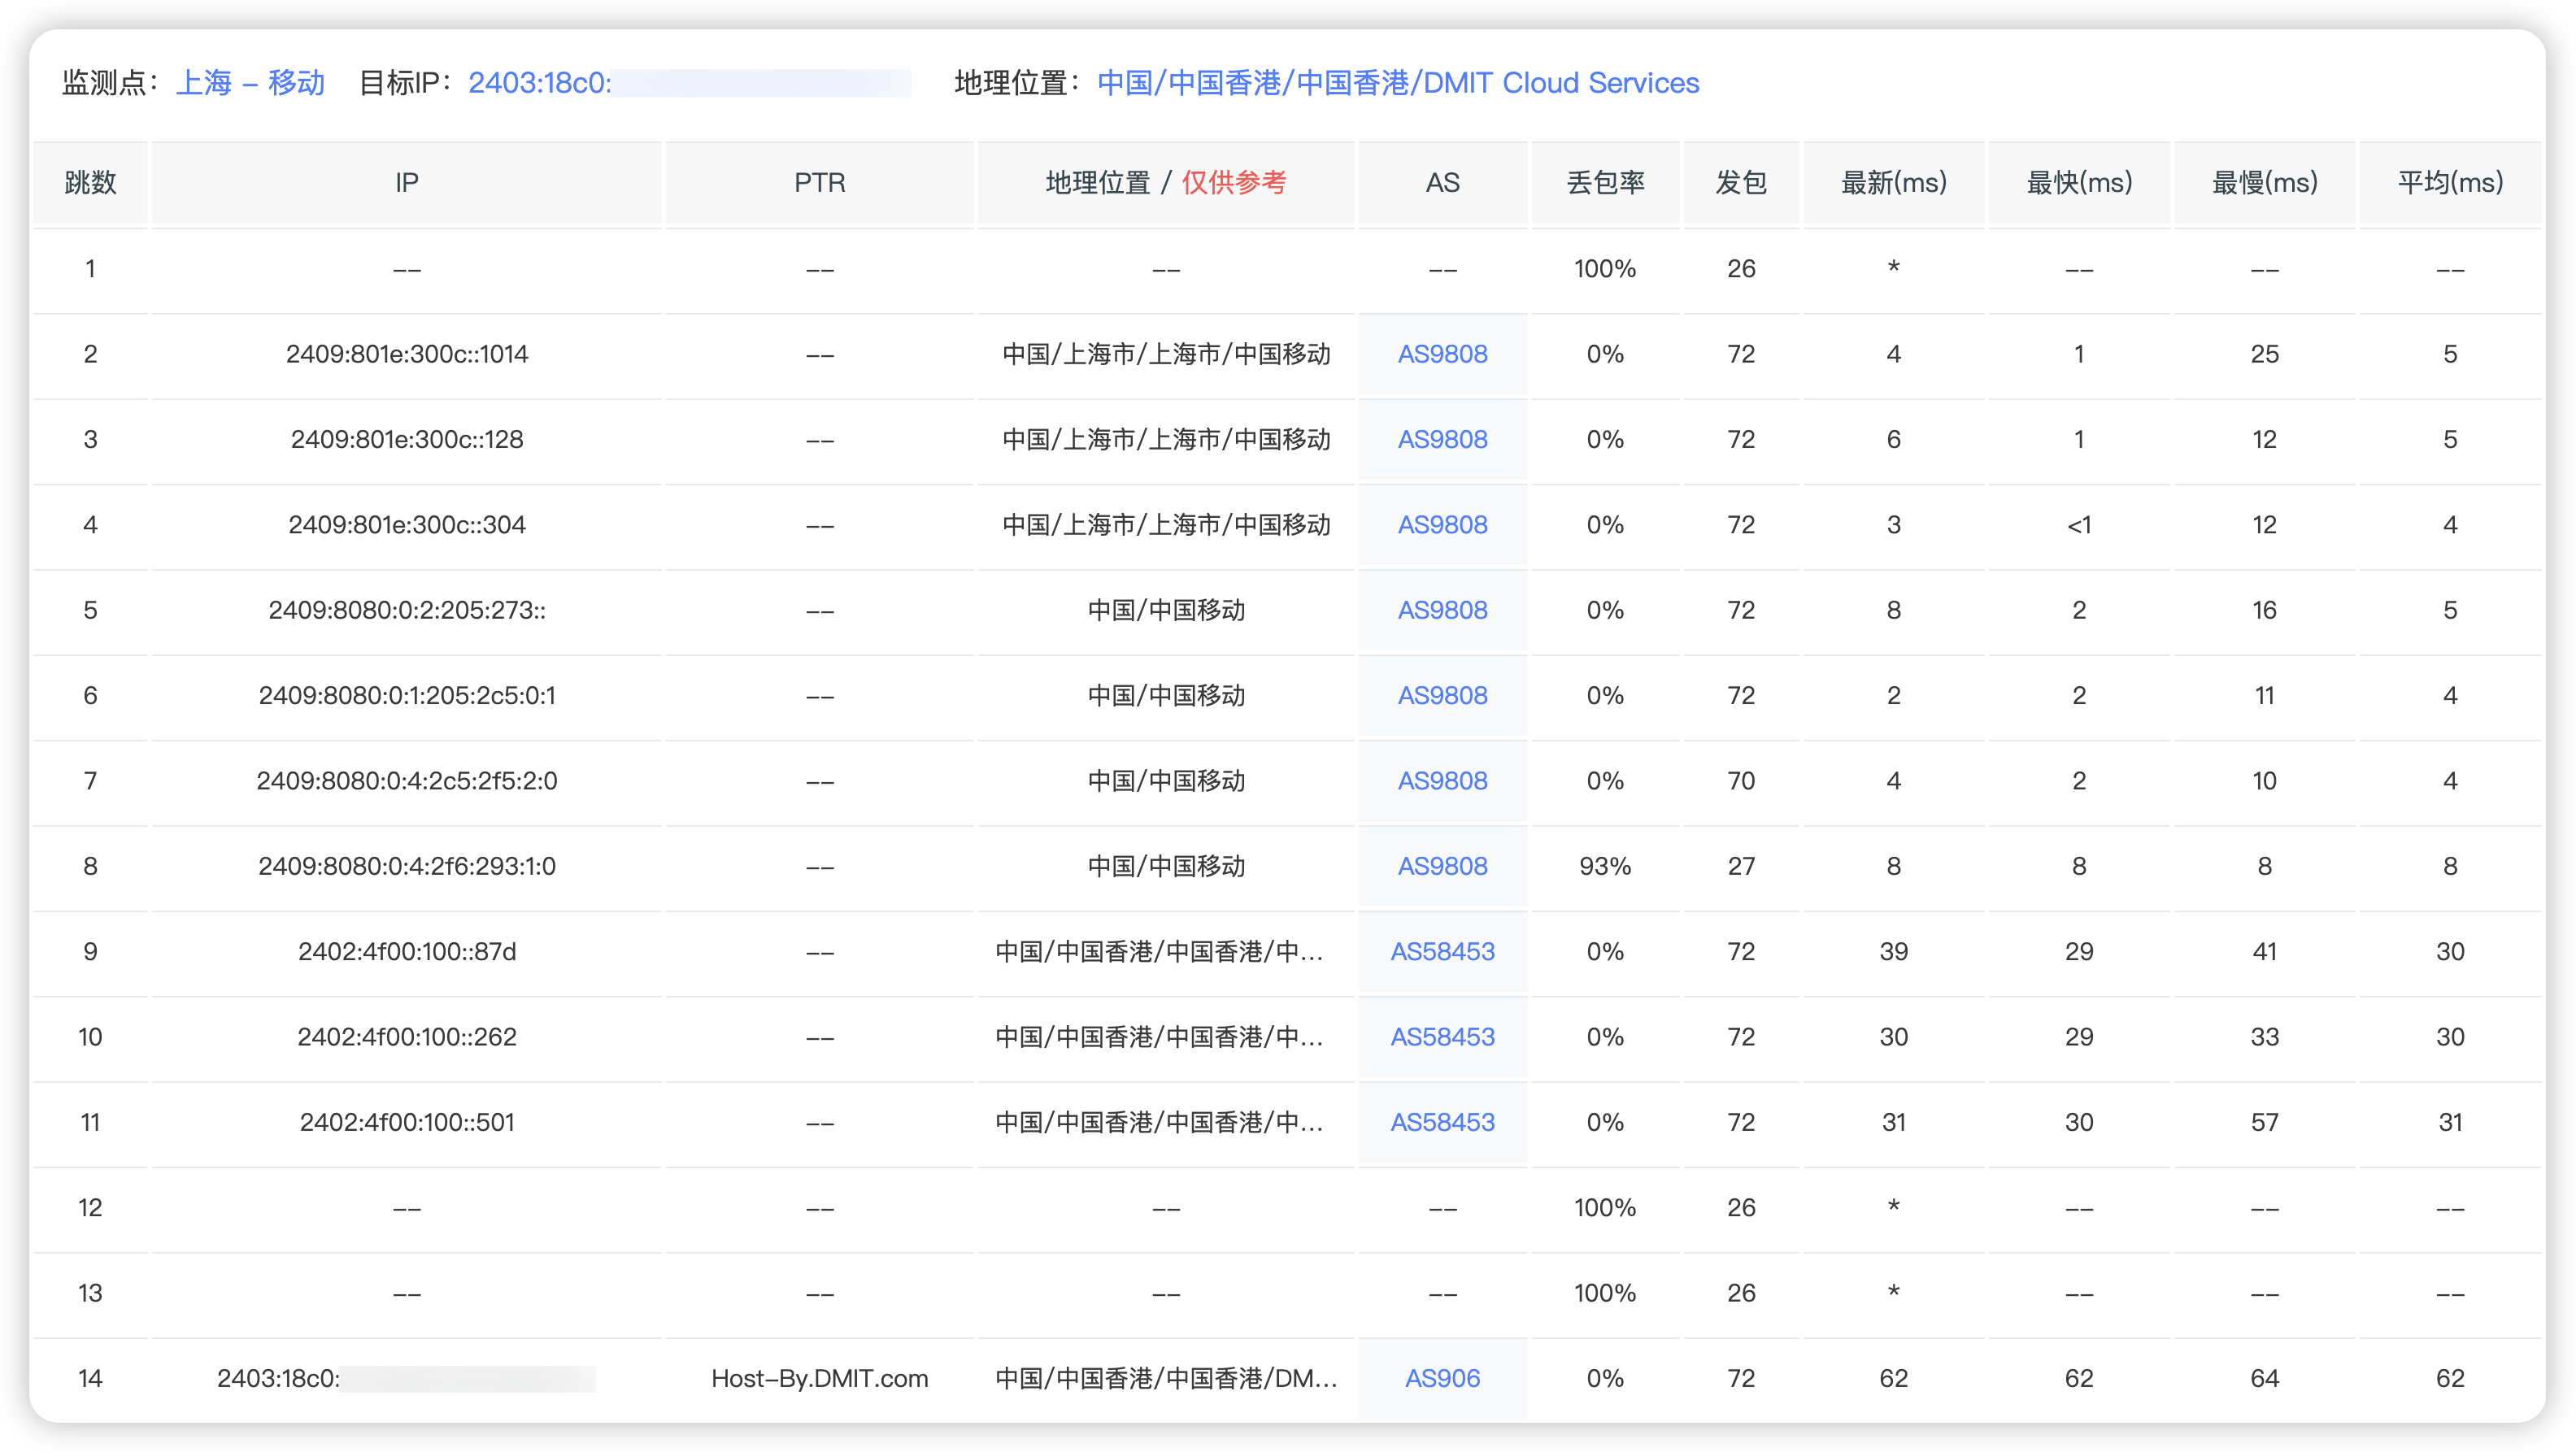The width and height of the screenshot is (2576, 1452).
Task: Open AS9808 link in hop 8 row
Action: [x=1442, y=866]
